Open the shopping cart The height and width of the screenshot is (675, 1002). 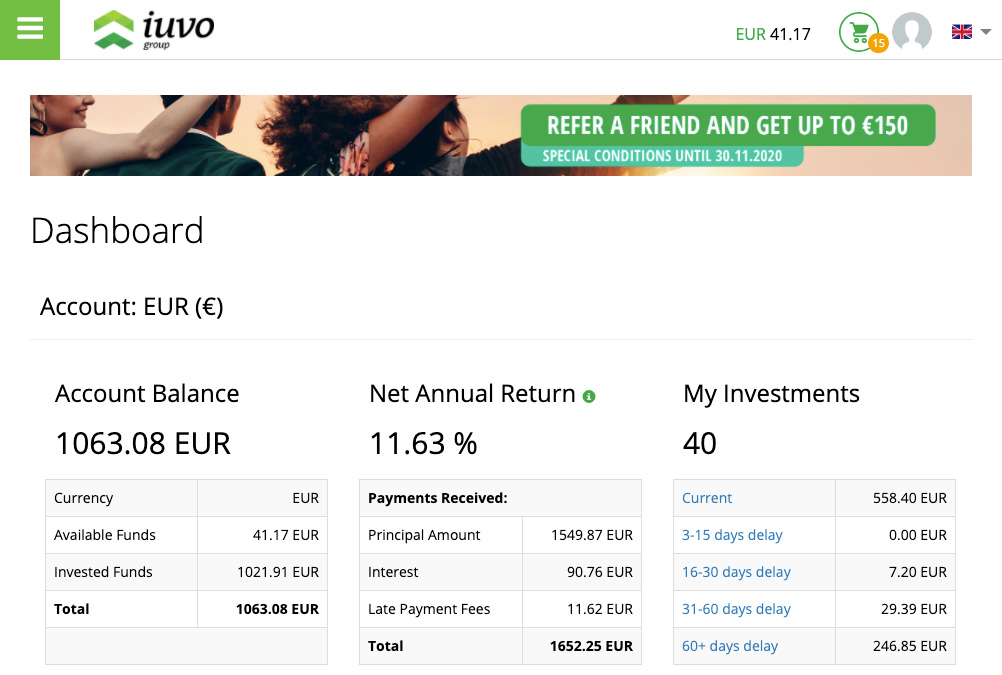[858, 32]
